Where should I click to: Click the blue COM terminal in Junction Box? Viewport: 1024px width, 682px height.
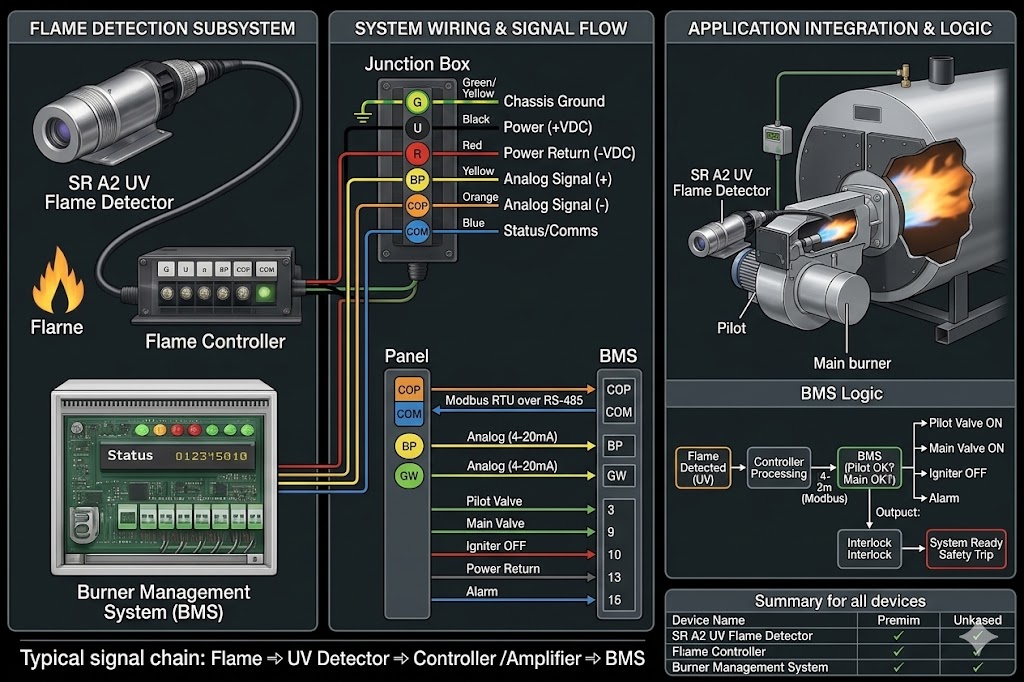point(417,231)
